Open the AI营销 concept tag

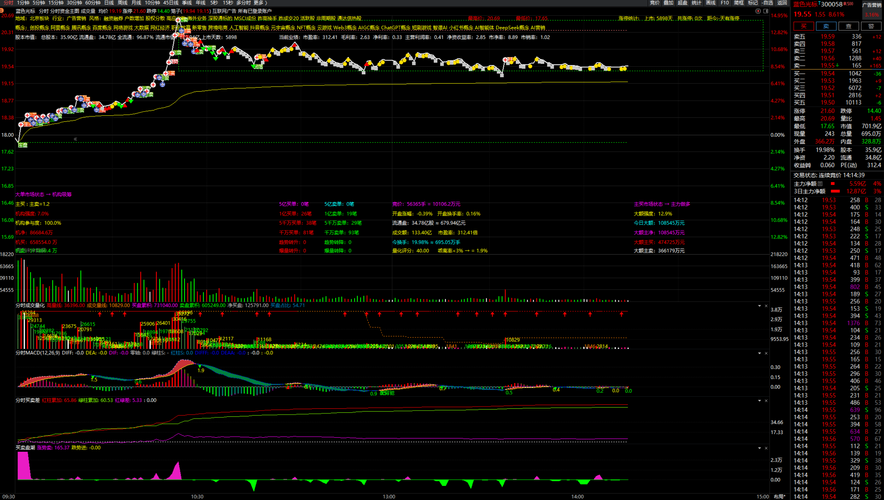coord(538,27)
